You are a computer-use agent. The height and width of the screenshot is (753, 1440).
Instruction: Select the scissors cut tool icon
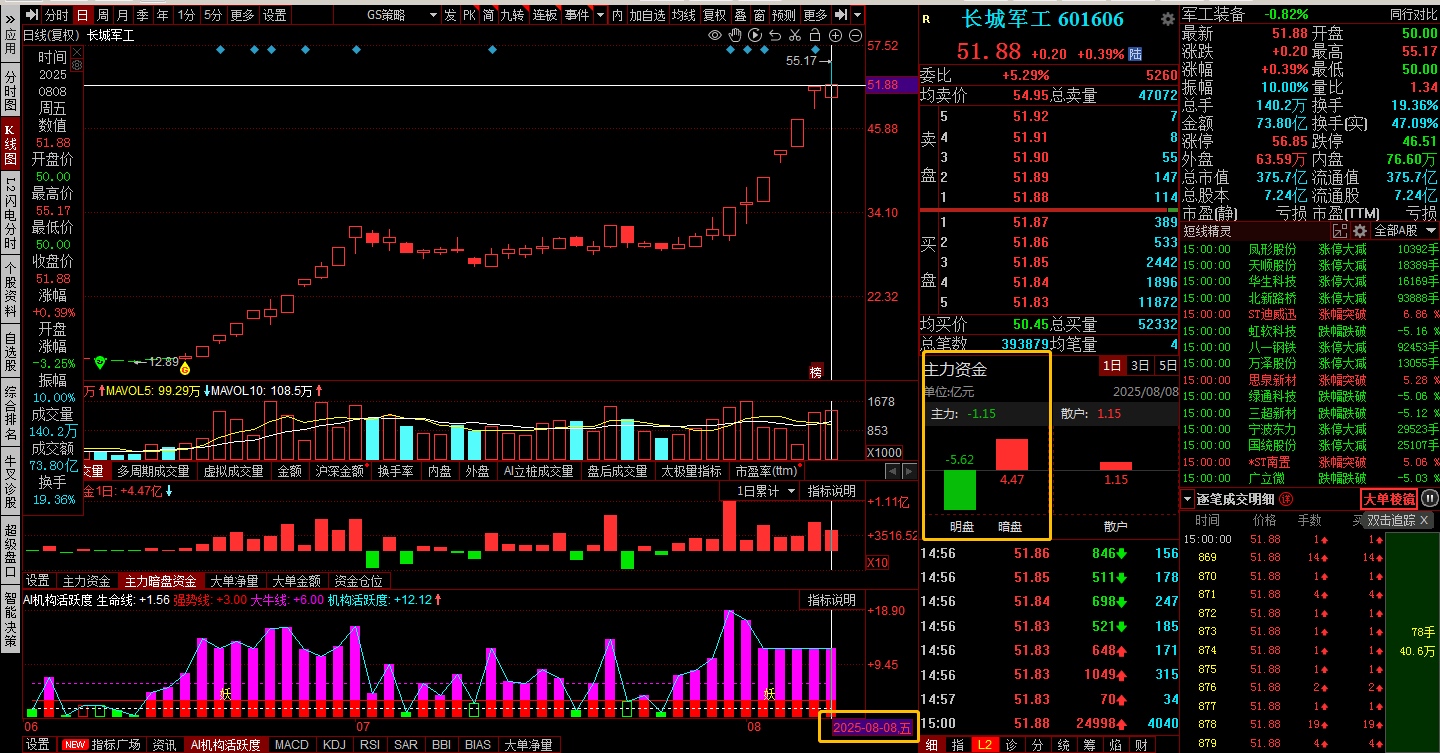[x=794, y=35]
